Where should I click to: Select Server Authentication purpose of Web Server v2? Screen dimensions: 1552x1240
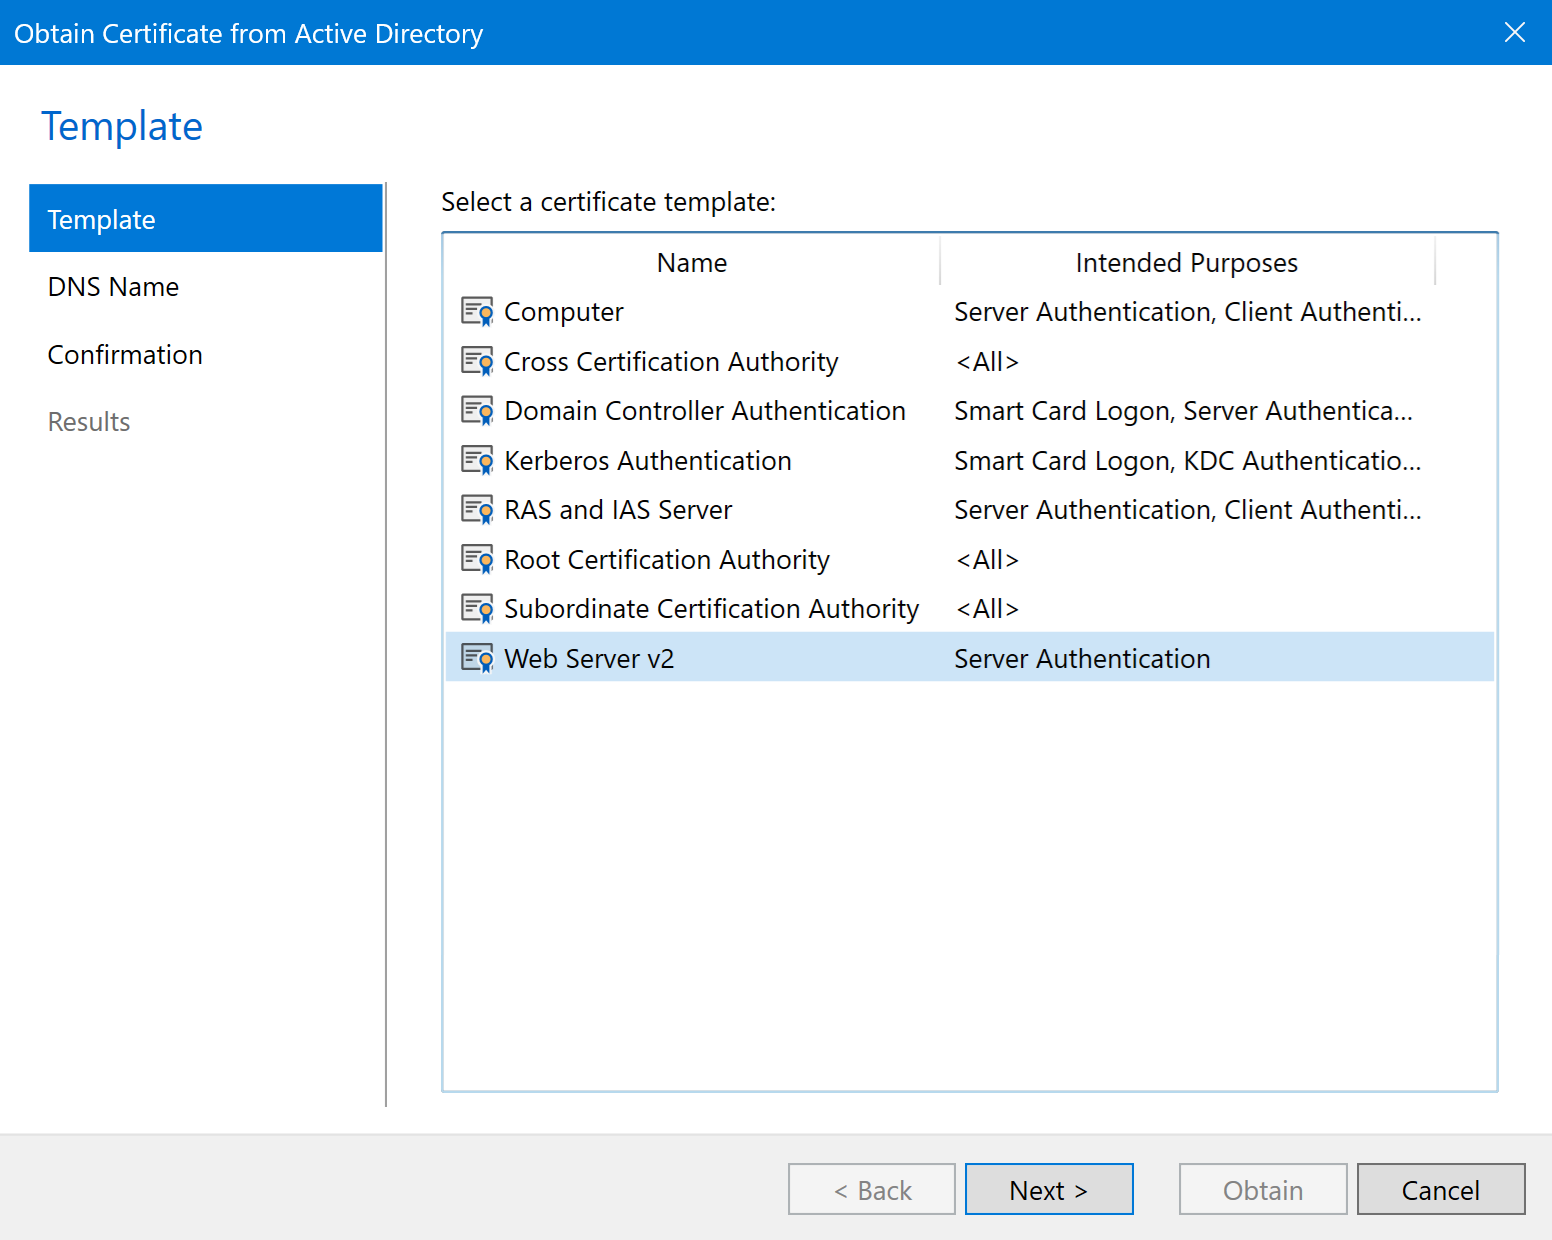point(1082,658)
